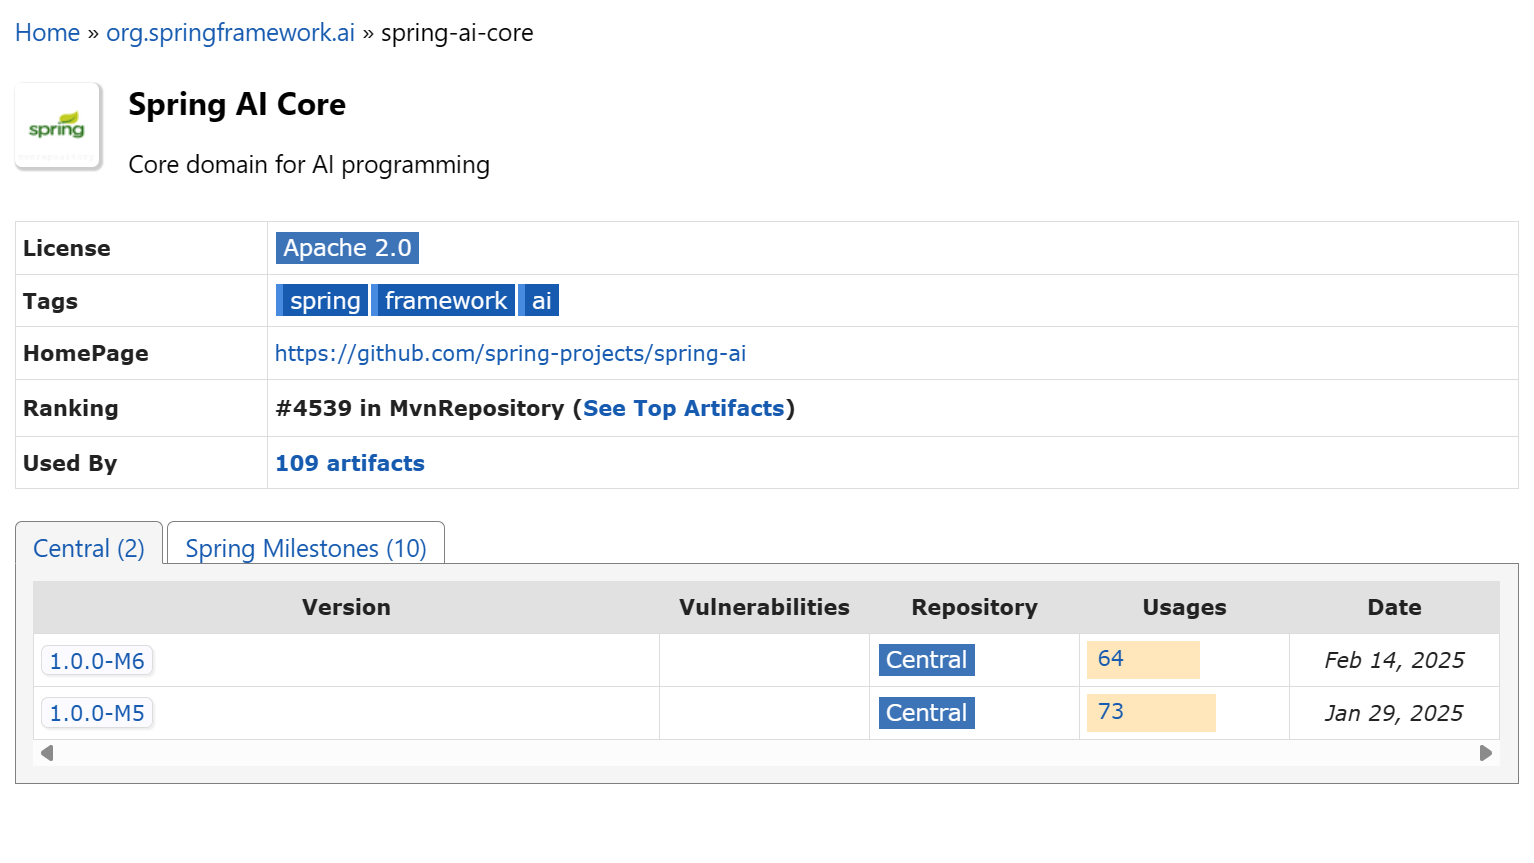
Task: Switch to the Central (2) tab
Action: click(x=89, y=548)
